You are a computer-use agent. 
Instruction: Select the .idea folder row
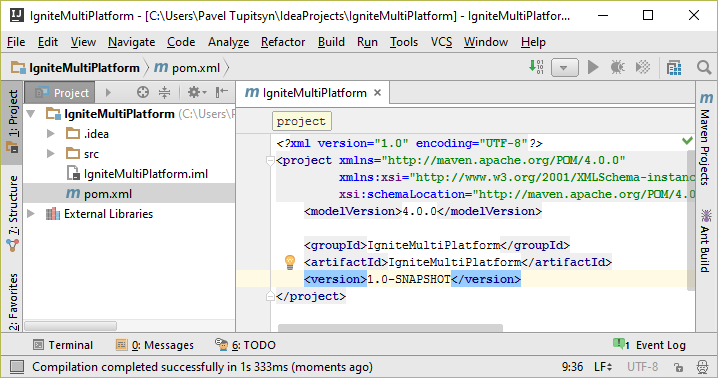click(129, 134)
